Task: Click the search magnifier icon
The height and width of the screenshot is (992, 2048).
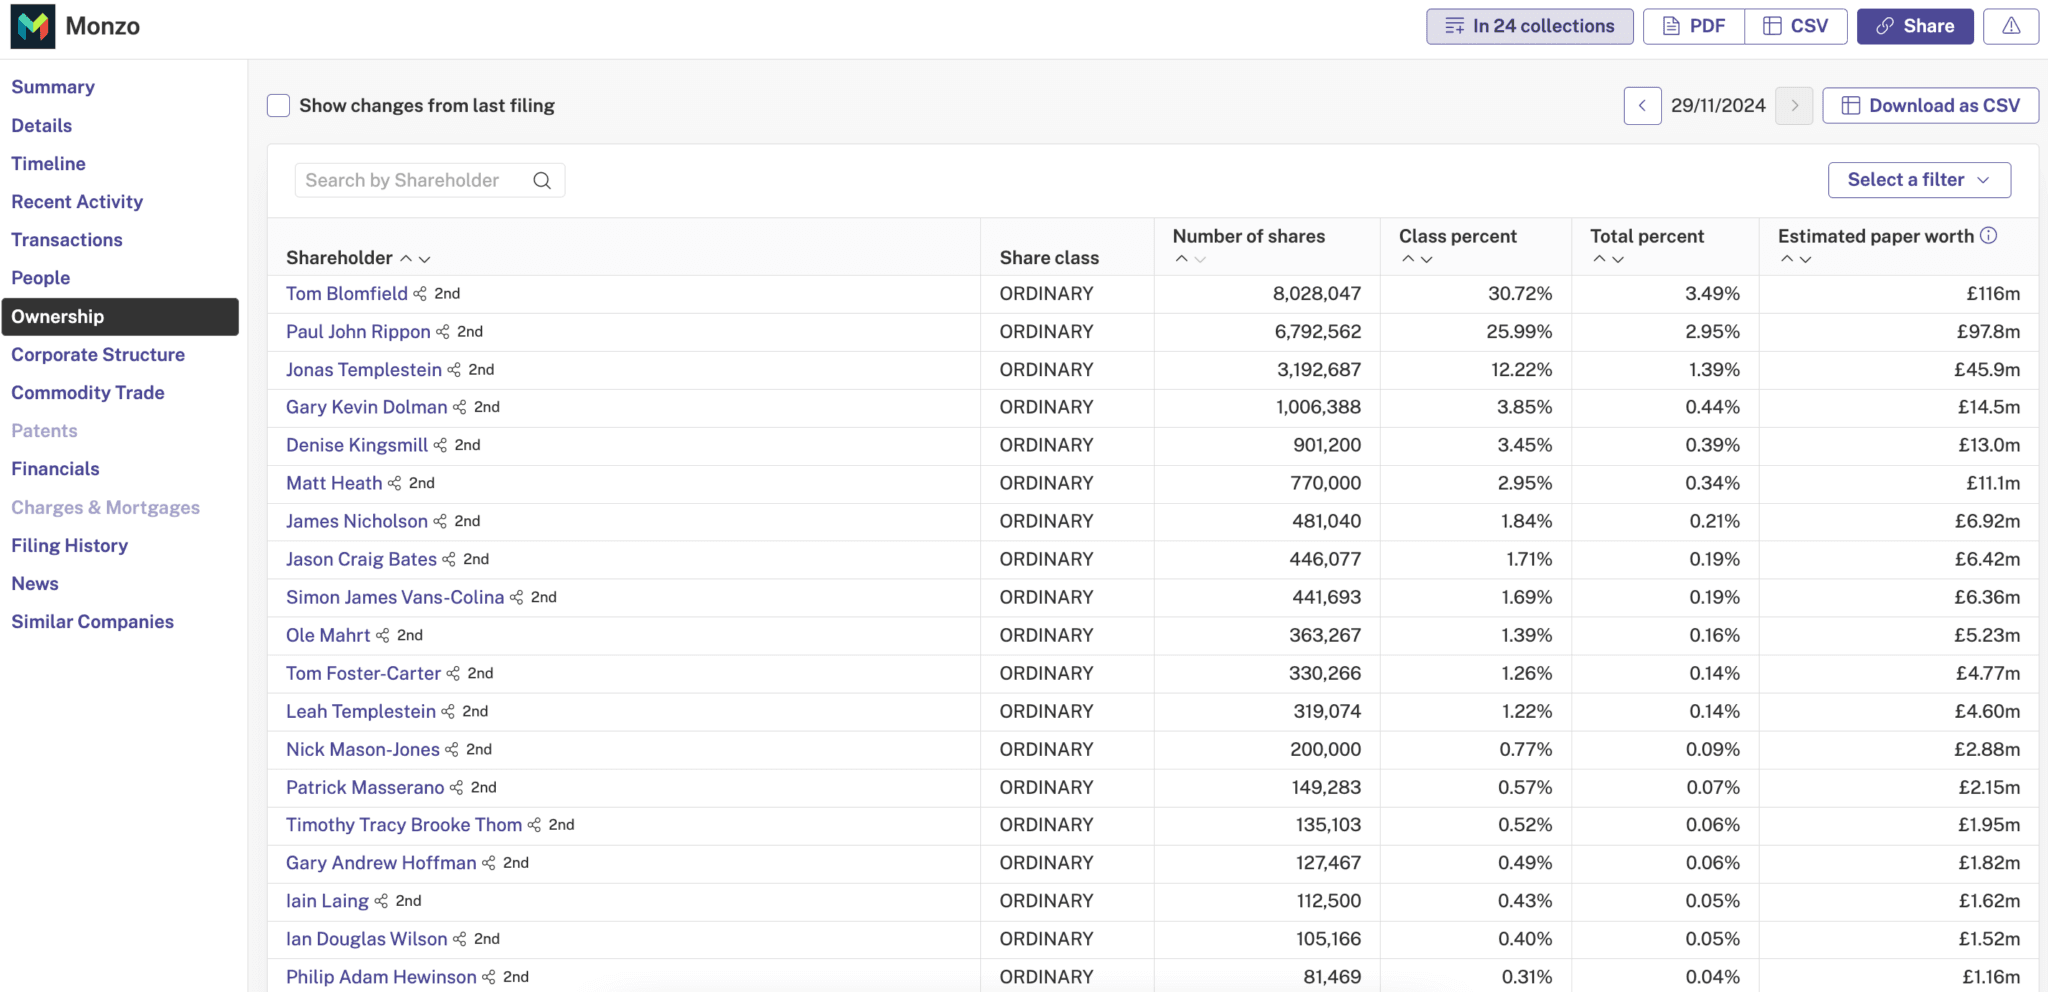Action: [542, 180]
